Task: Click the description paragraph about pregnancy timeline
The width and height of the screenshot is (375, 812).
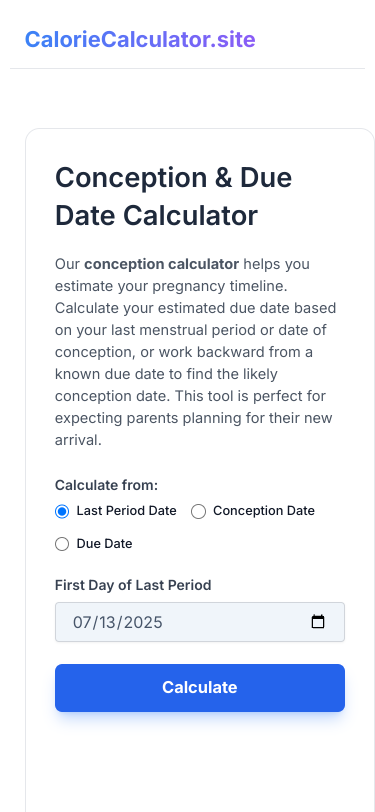Action: (196, 352)
